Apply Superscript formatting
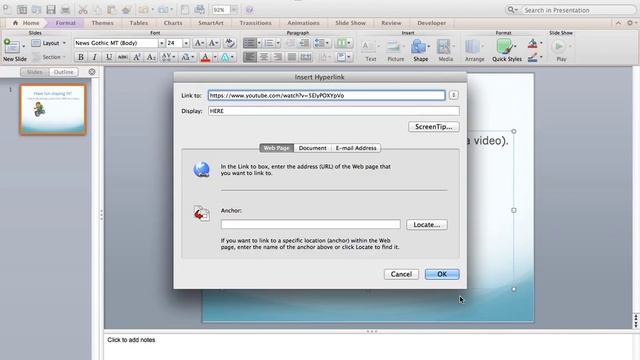This screenshot has width=640, height=360. 137,57
